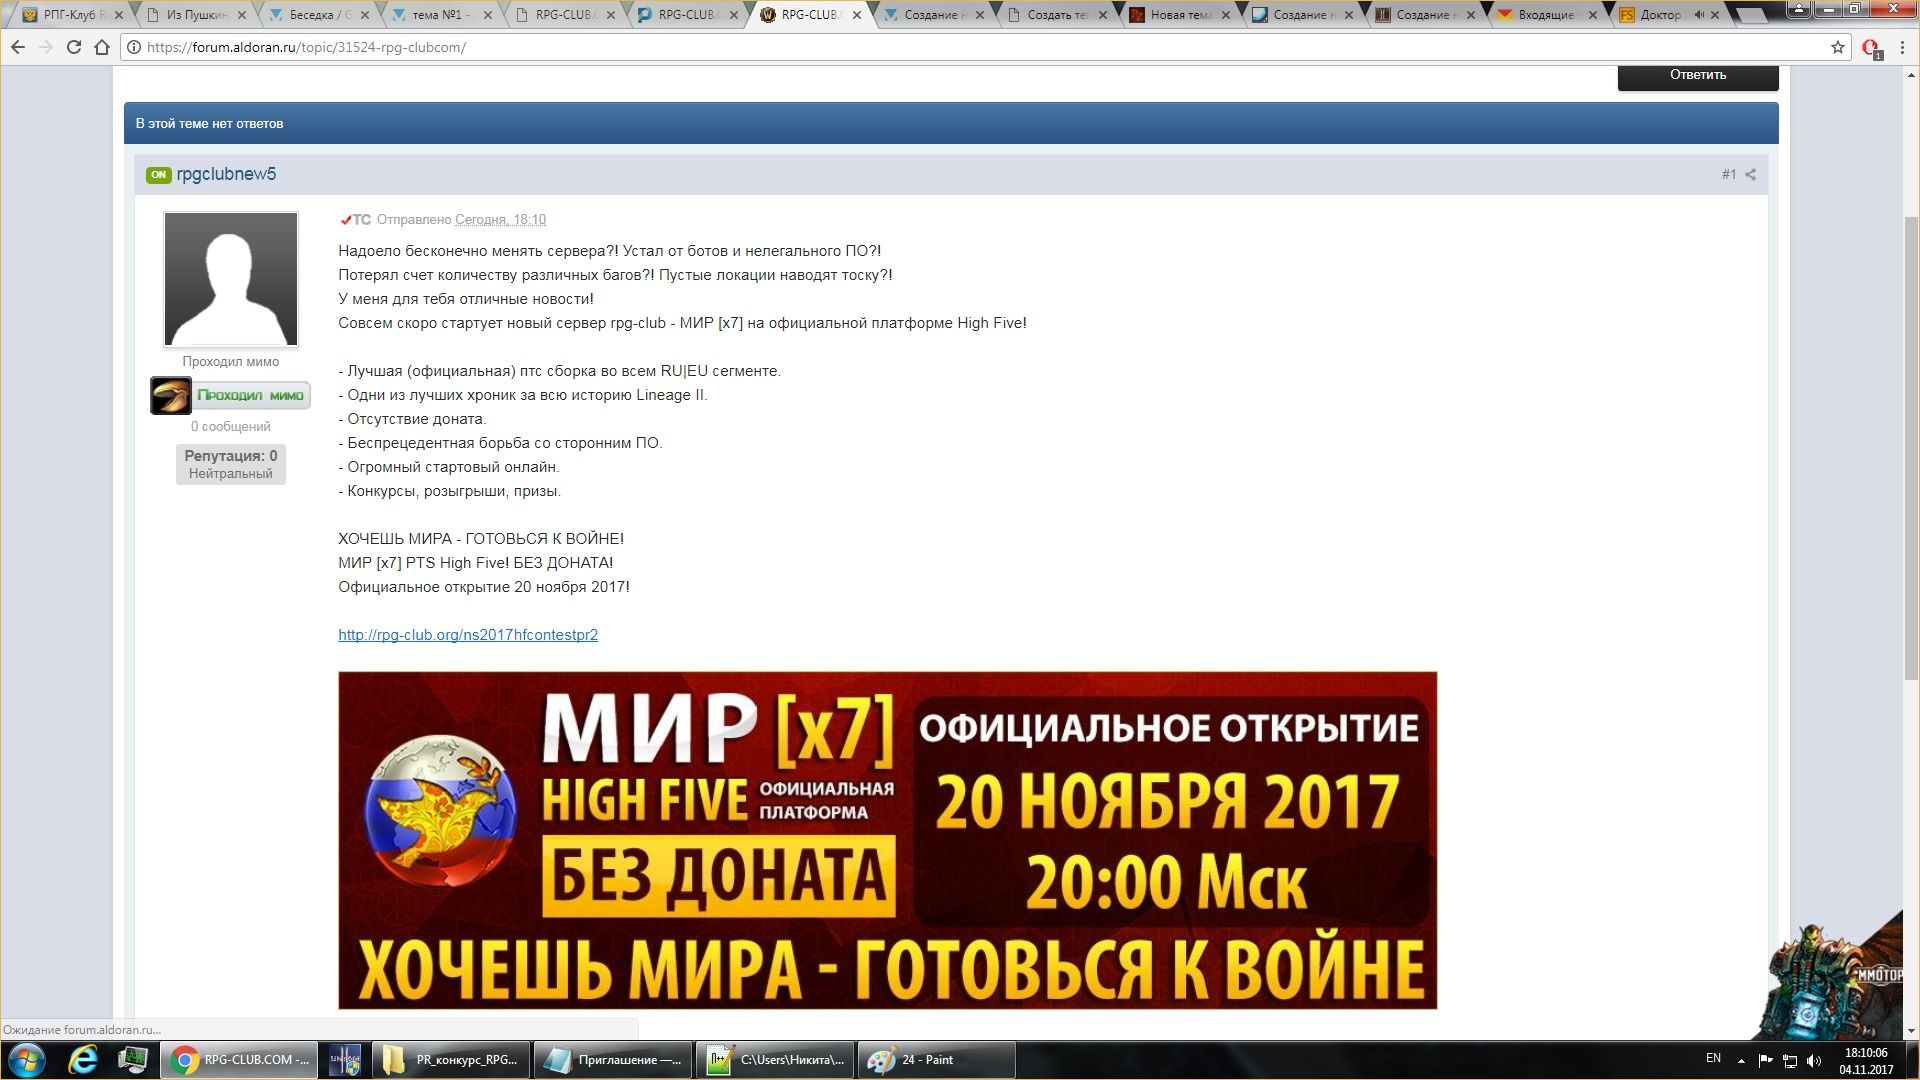
Task: Click the share icon beside post #1
Action: [1750, 175]
